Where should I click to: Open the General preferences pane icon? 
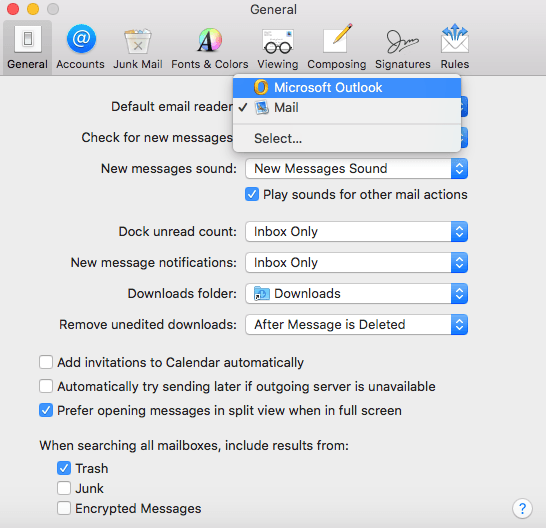(x=28, y=39)
